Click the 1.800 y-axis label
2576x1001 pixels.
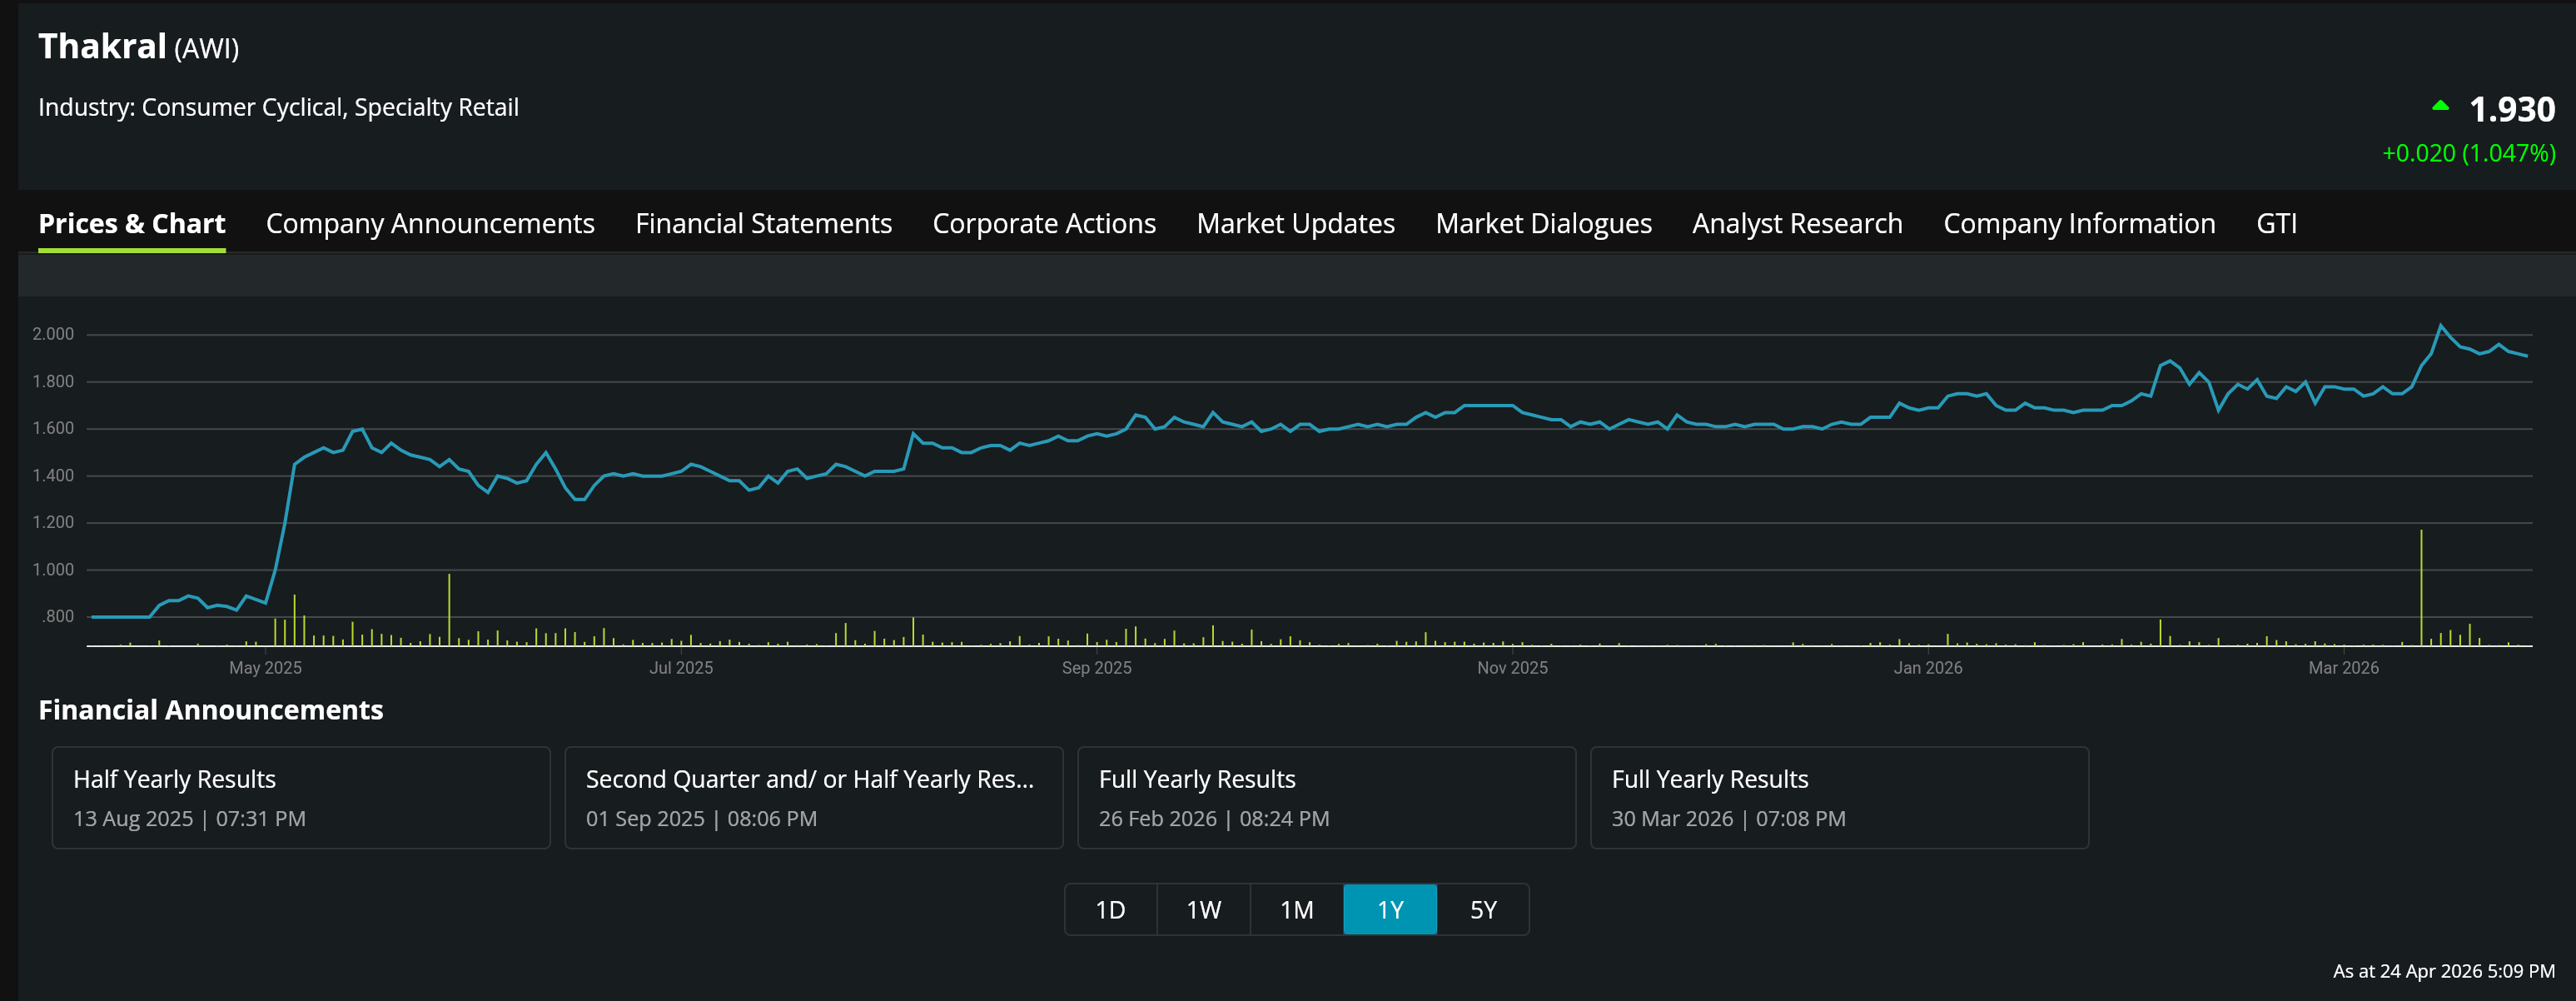coord(53,381)
